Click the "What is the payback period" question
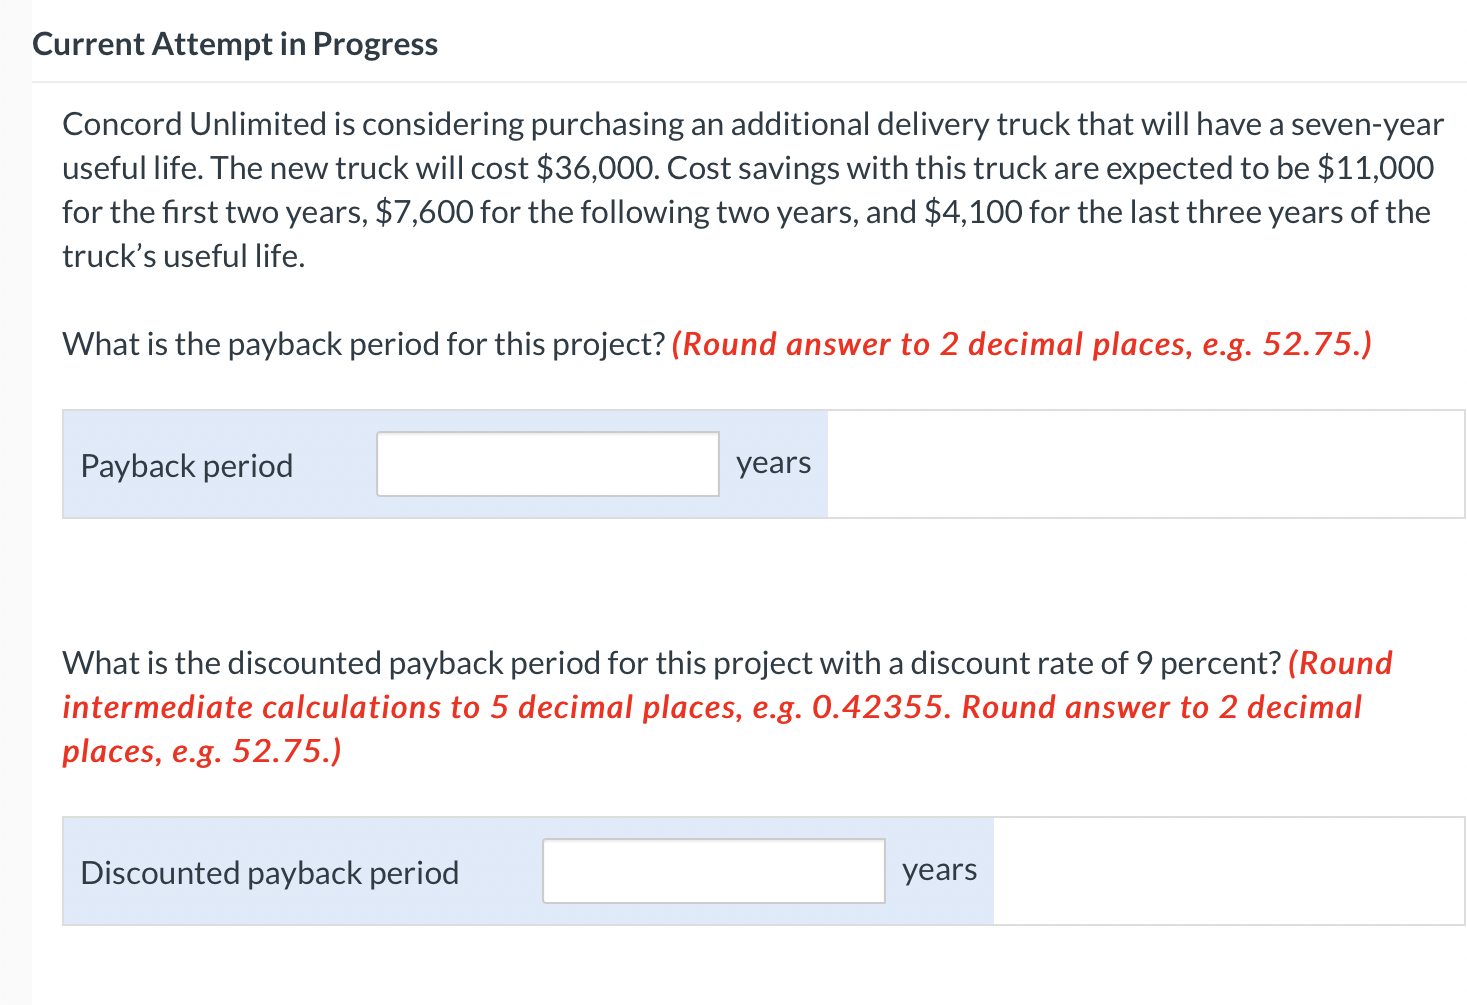Viewport: 1467px width, 1005px height. click(363, 344)
